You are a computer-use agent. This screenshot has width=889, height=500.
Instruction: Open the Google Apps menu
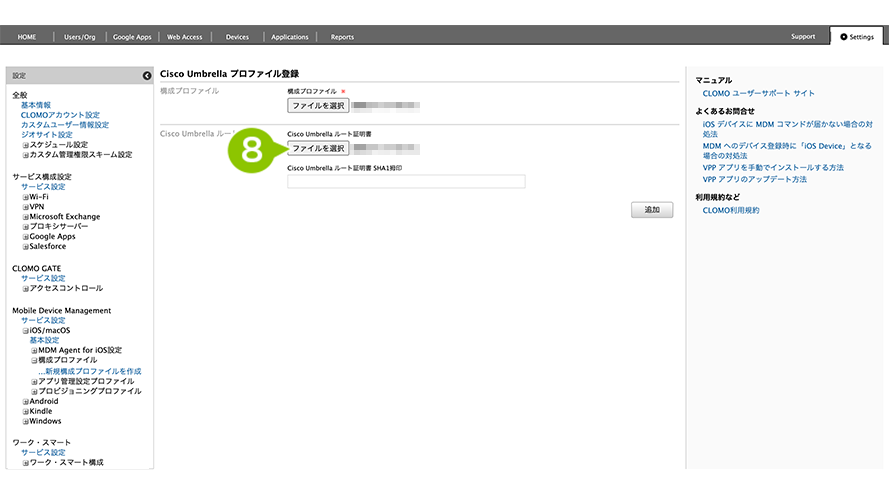click(132, 37)
